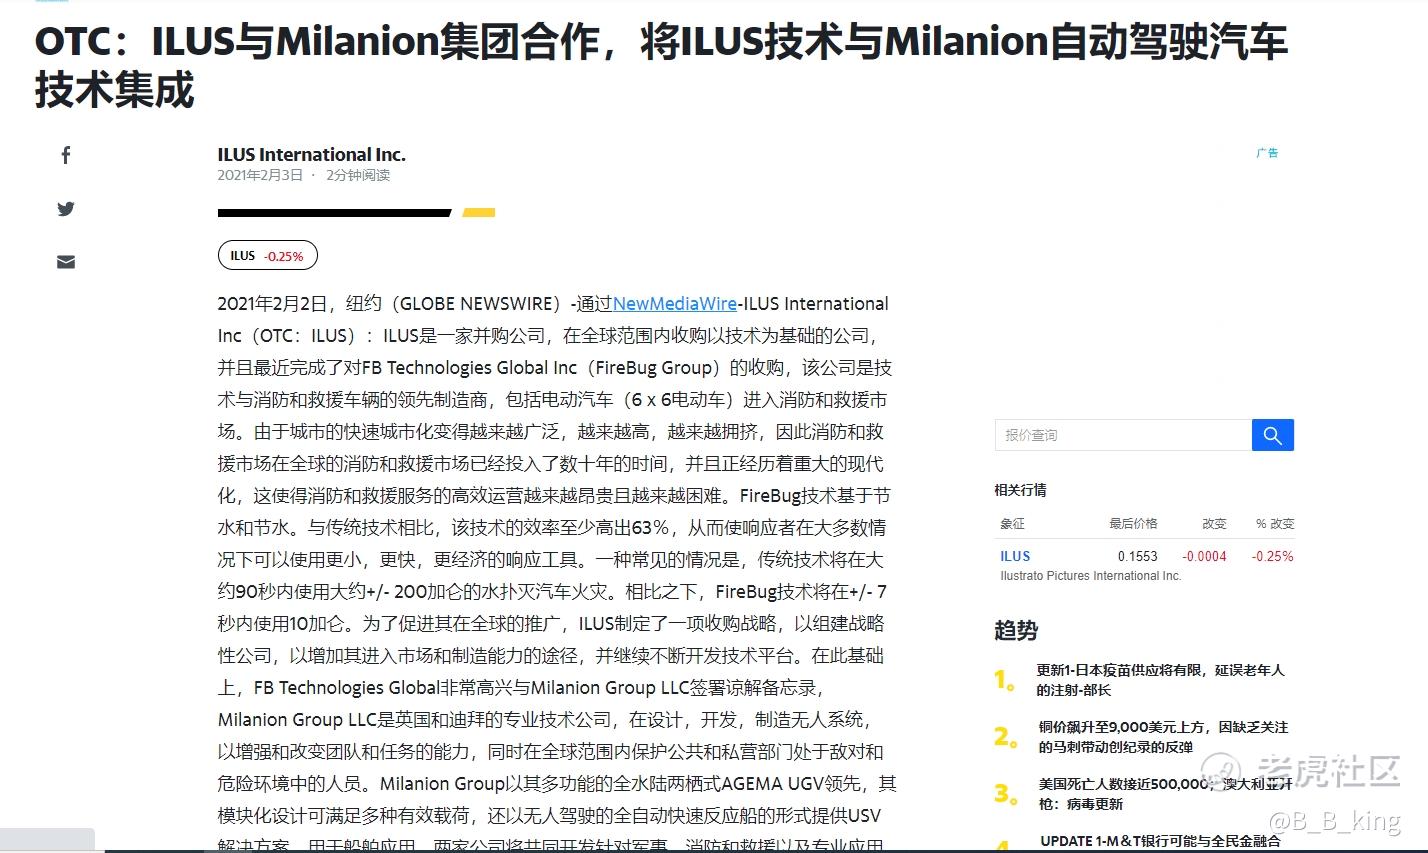The width and height of the screenshot is (1428, 853).
Task: Click 最后价格 column header
Action: tap(1133, 523)
